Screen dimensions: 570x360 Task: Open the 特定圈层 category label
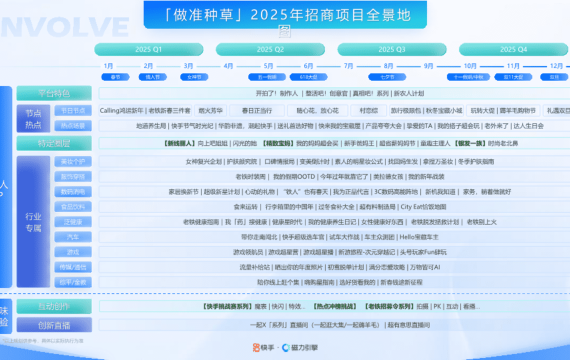click(x=54, y=143)
